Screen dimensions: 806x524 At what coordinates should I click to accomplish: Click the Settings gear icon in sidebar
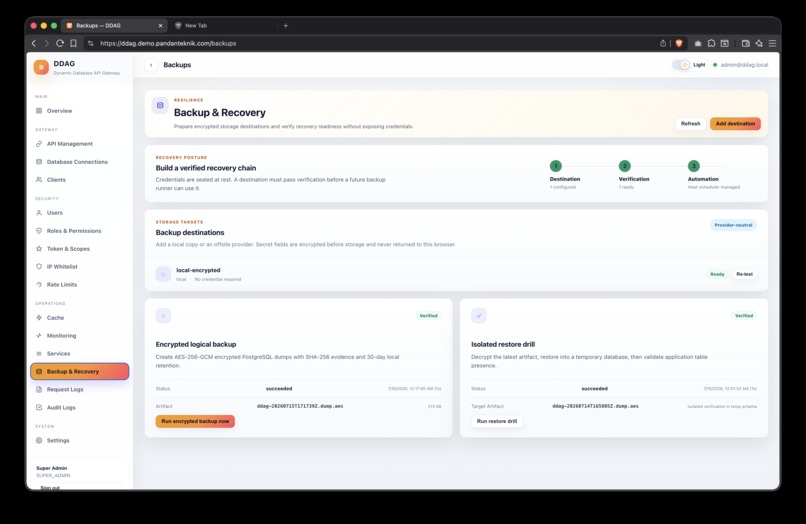tap(39, 441)
